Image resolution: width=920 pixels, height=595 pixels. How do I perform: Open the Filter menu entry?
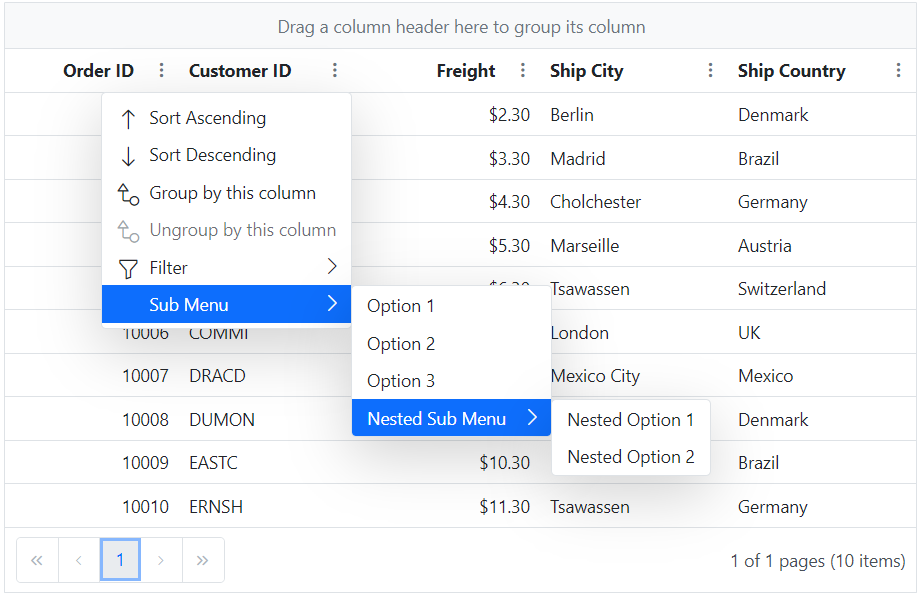click(x=226, y=267)
